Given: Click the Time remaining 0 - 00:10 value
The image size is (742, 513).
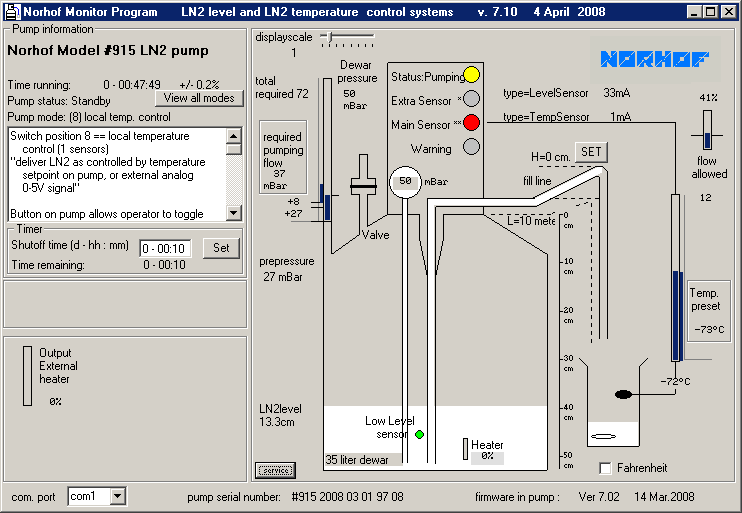Looking at the screenshot, I should [x=164, y=265].
